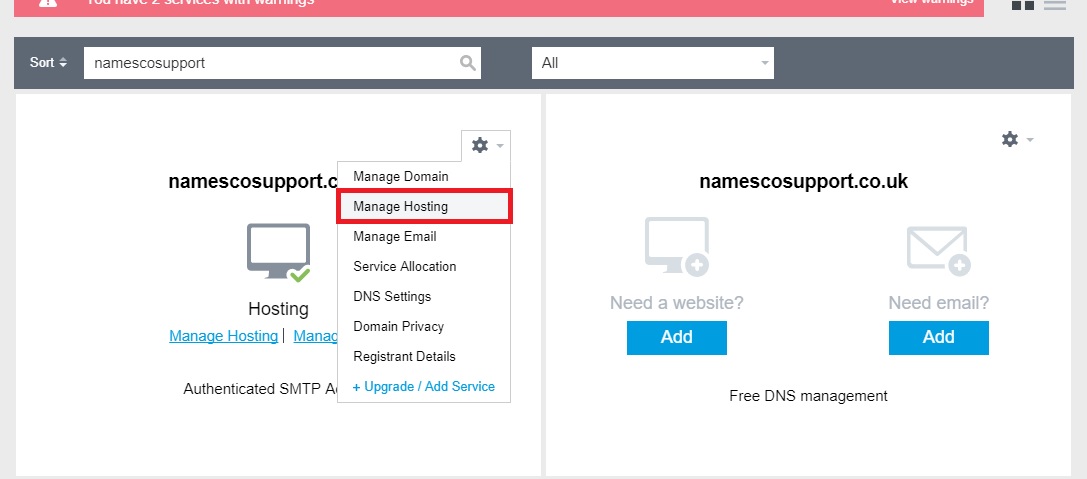This screenshot has width=1087, height=479.
Task: Click the Need a website? text
Action: pyautogui.click(x=677, y=303)
